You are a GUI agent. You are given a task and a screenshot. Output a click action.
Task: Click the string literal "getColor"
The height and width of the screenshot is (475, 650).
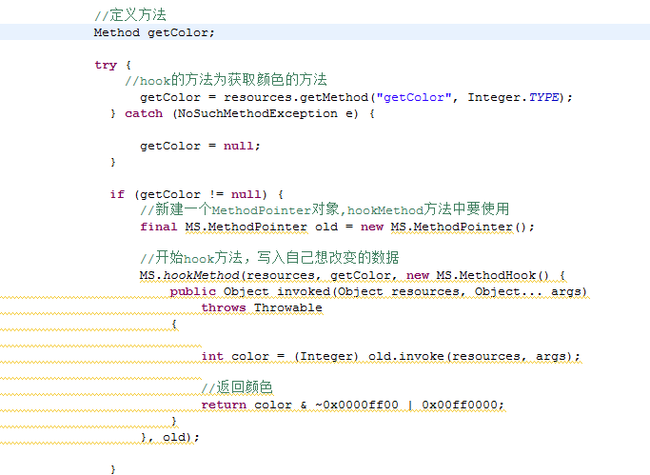click(x=414, y=97)
